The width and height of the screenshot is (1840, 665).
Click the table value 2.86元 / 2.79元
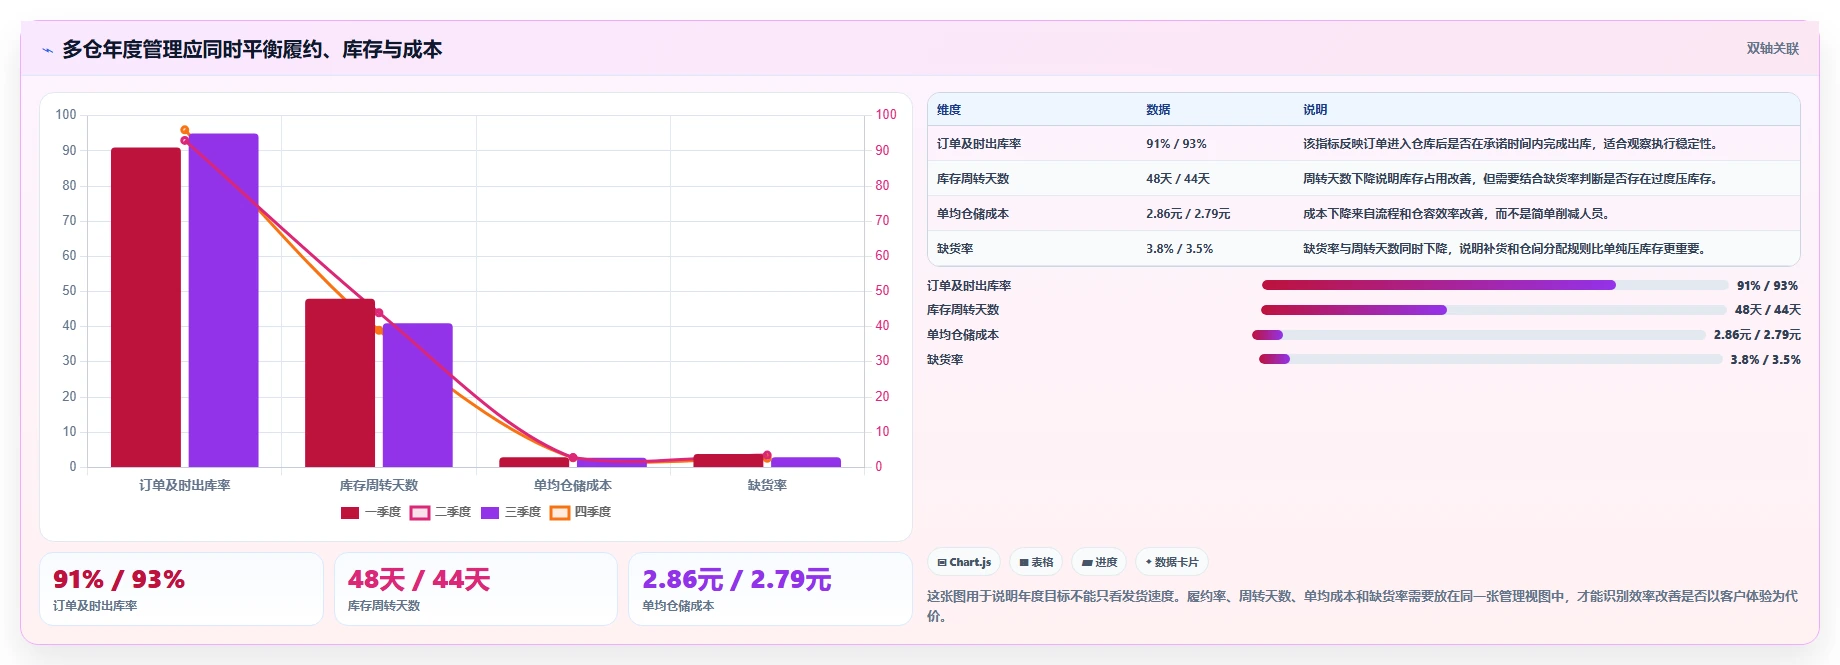click(x=1188, y=214)
